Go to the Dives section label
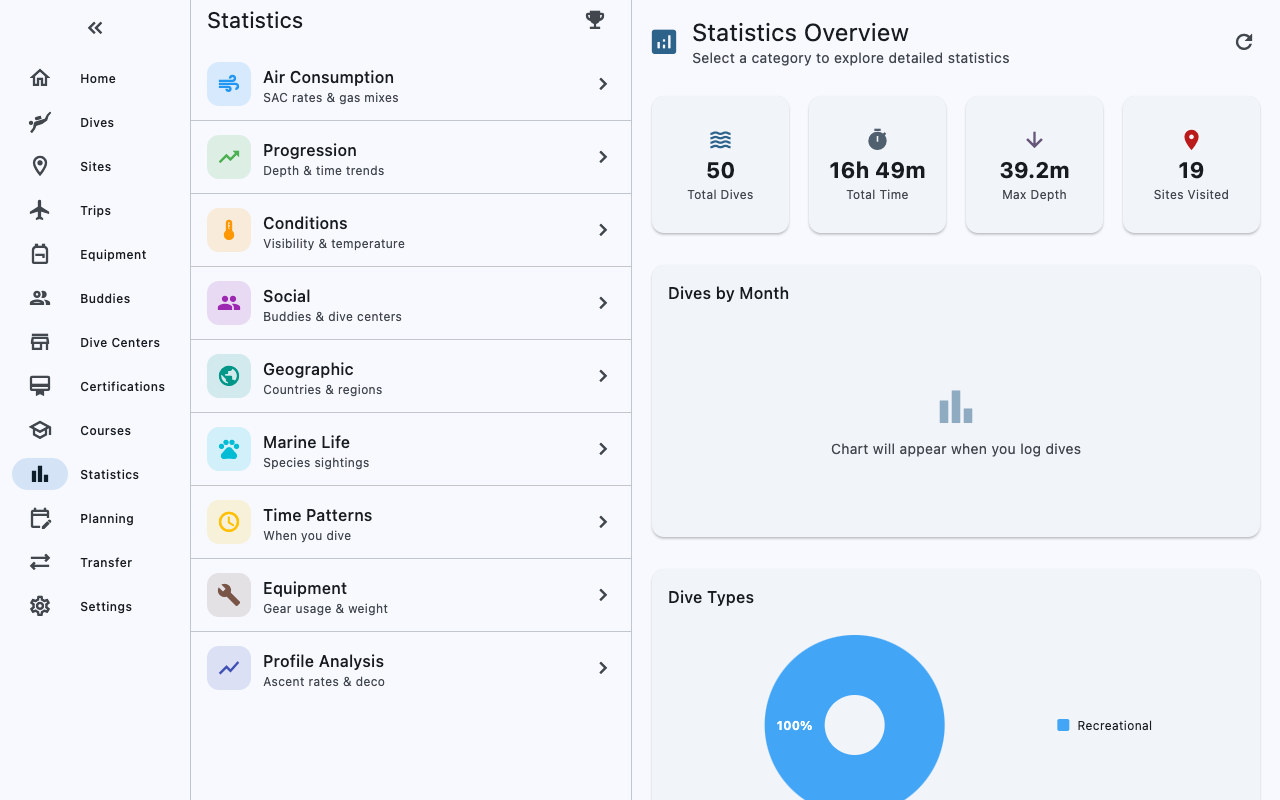 point(97,123)
